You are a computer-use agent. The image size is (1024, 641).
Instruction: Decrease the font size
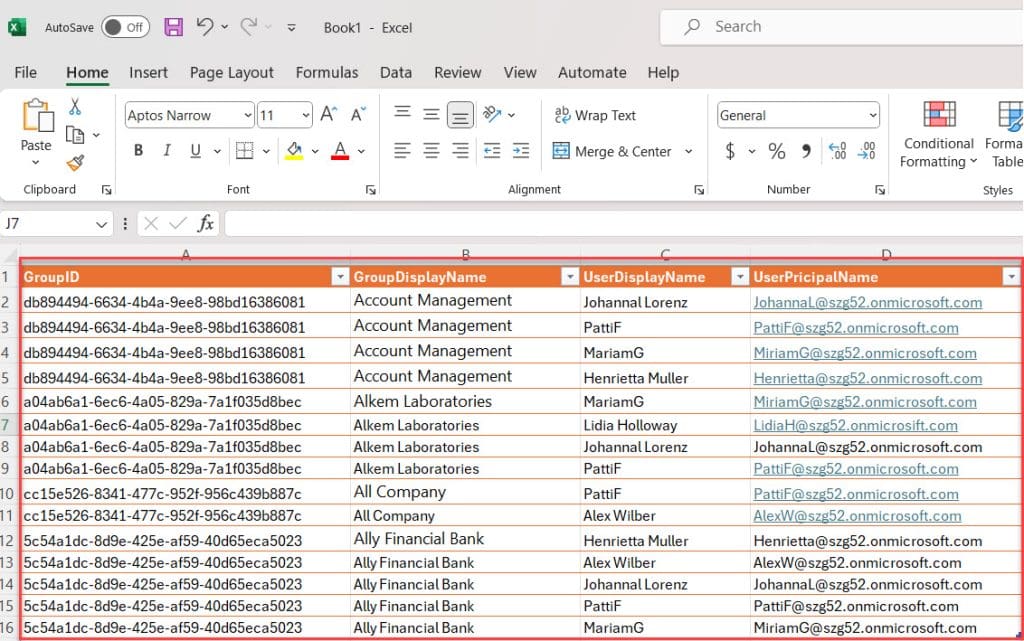click(x=359, y=114)
